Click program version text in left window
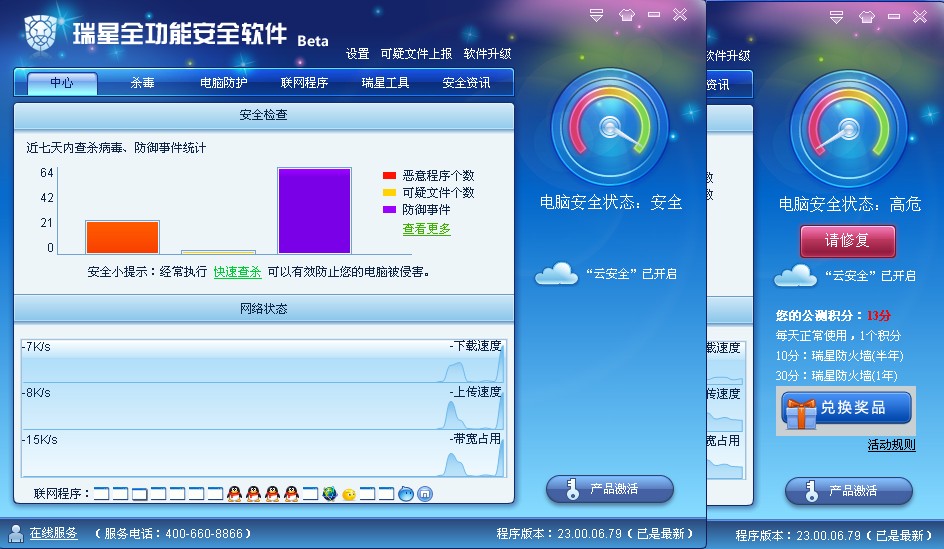The width and height of the screenshot is (944, 549). 595,533
